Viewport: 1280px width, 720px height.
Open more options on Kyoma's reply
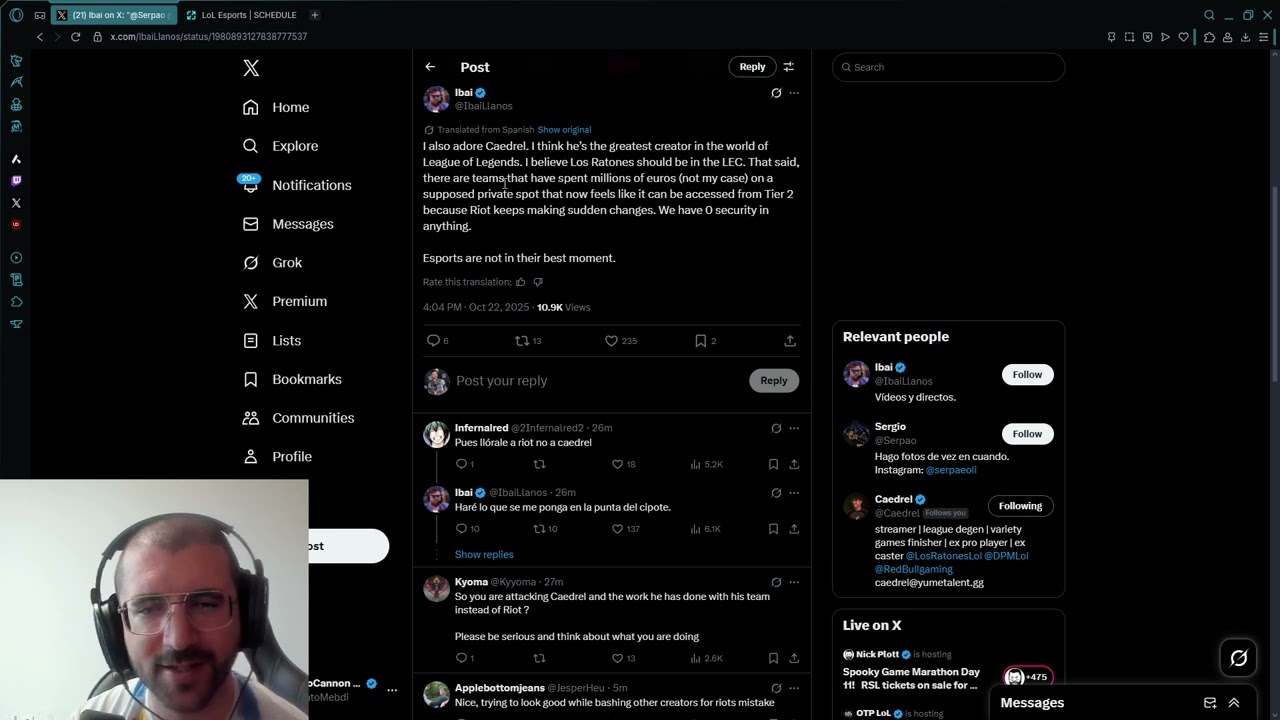point(794,582)
